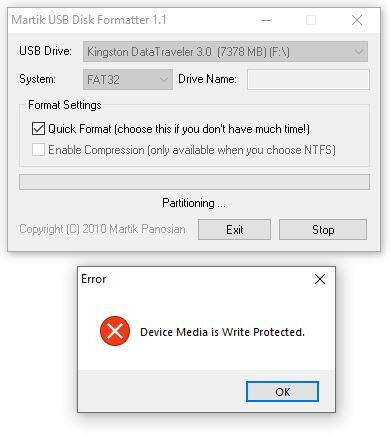Click the Device Media is Write Protected message
Screen dimensions: 390x435
[222, 332]
